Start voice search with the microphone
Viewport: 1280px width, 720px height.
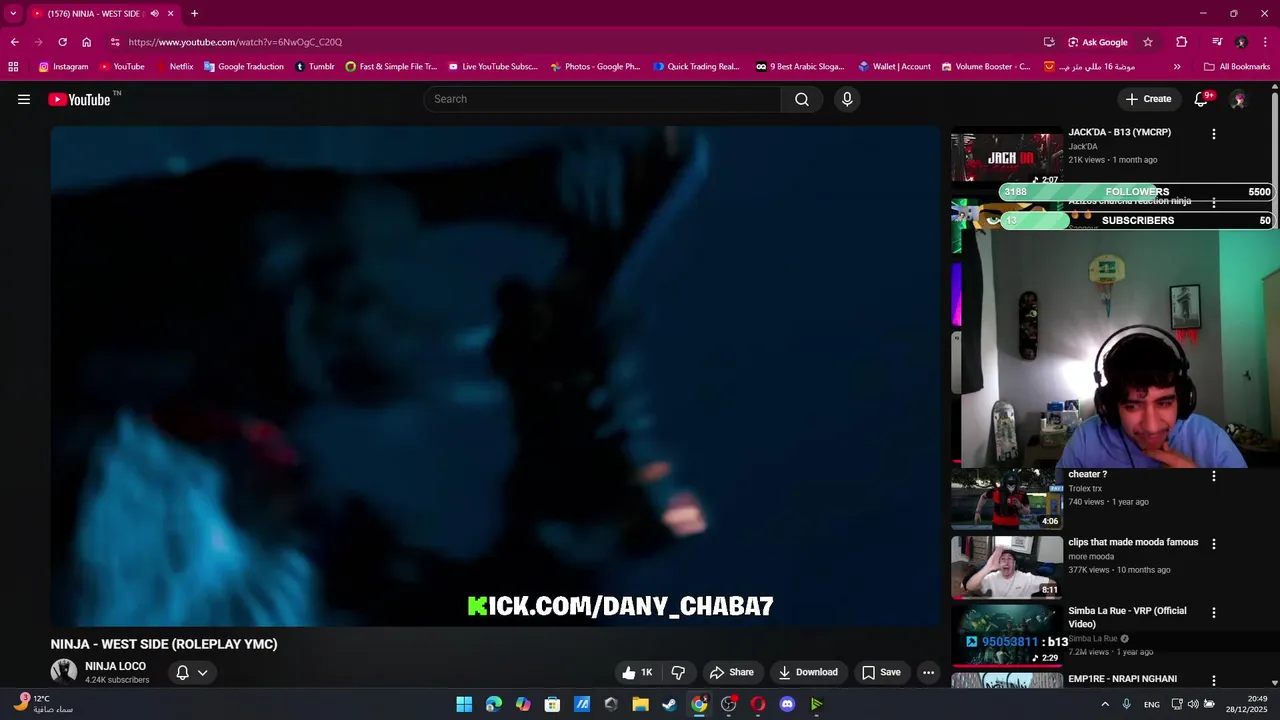pos(847,99)
